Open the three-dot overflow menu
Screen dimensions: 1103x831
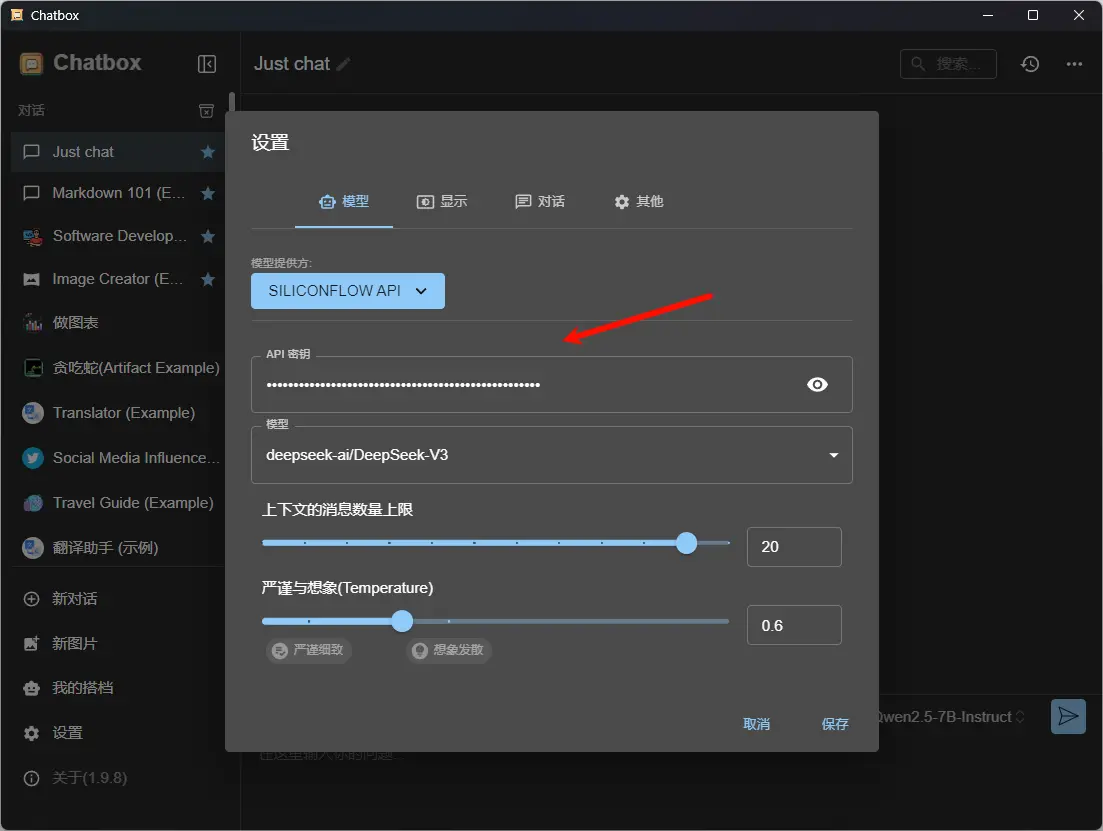(x=1074, y=63)
